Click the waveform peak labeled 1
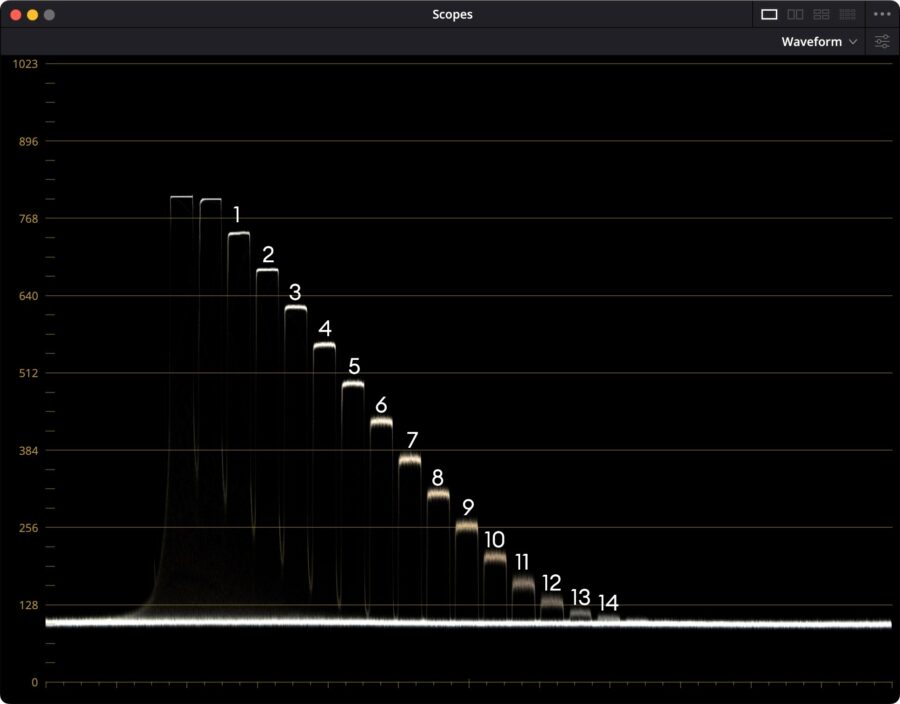The height and width of the screenshot is (704, 900). pyautogui.click(x=238, y=234)
